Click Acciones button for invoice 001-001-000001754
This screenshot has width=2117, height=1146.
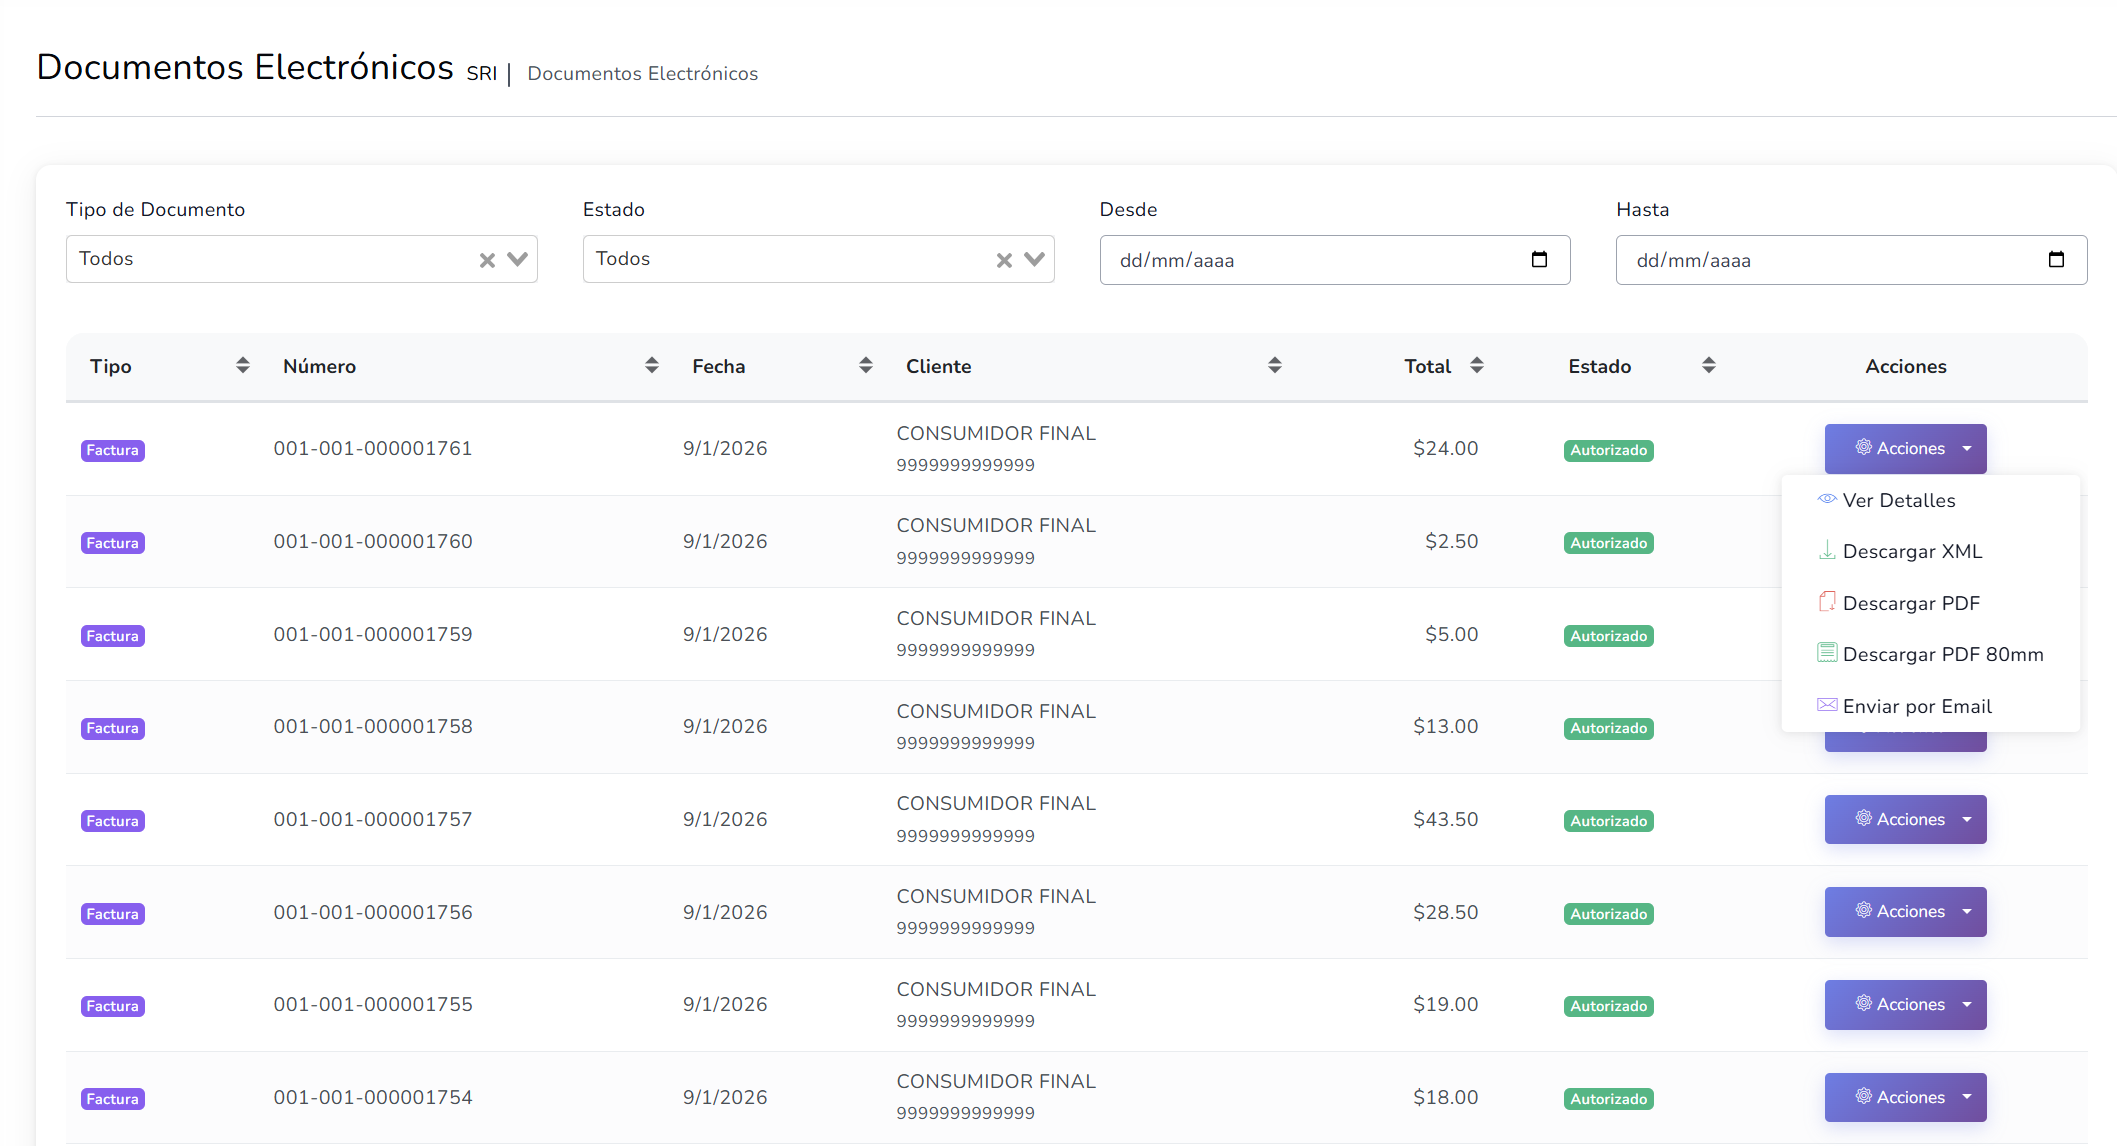click(1905, 1097)
